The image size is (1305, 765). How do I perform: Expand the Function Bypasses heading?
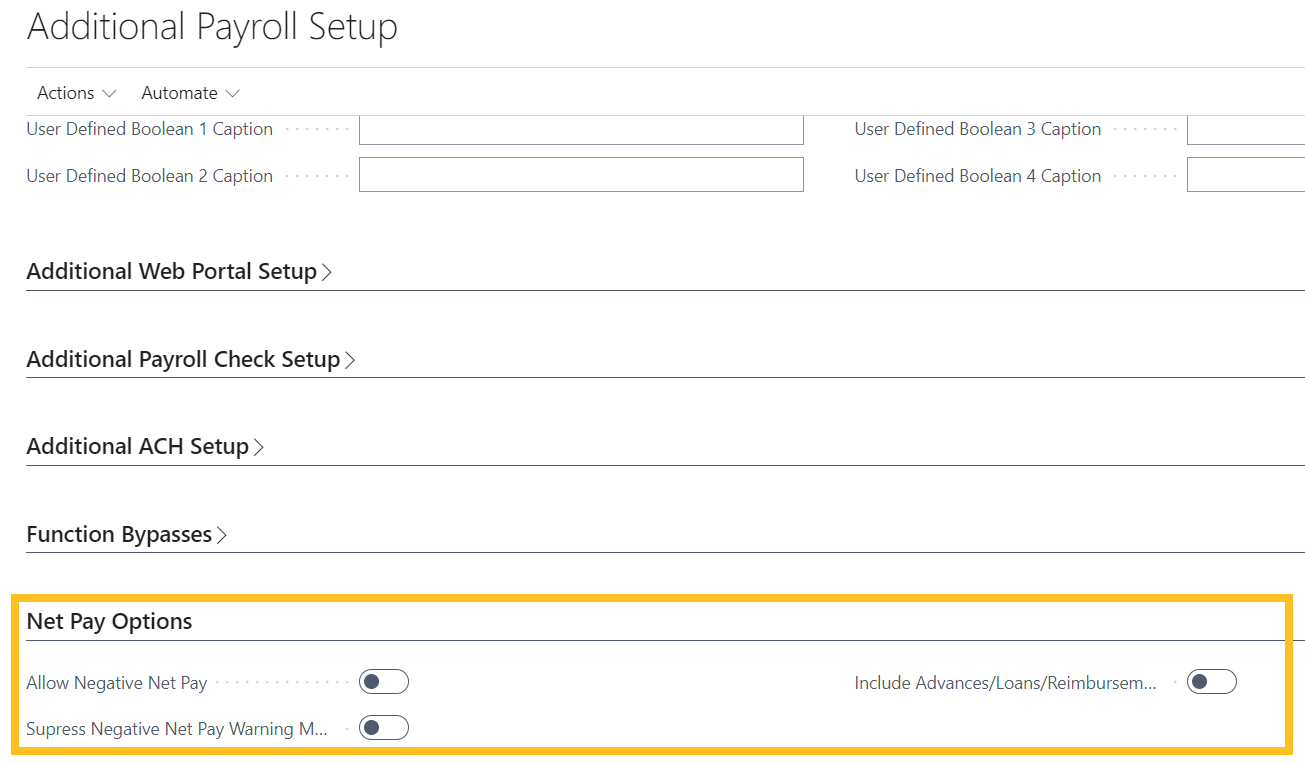point(119,534)
